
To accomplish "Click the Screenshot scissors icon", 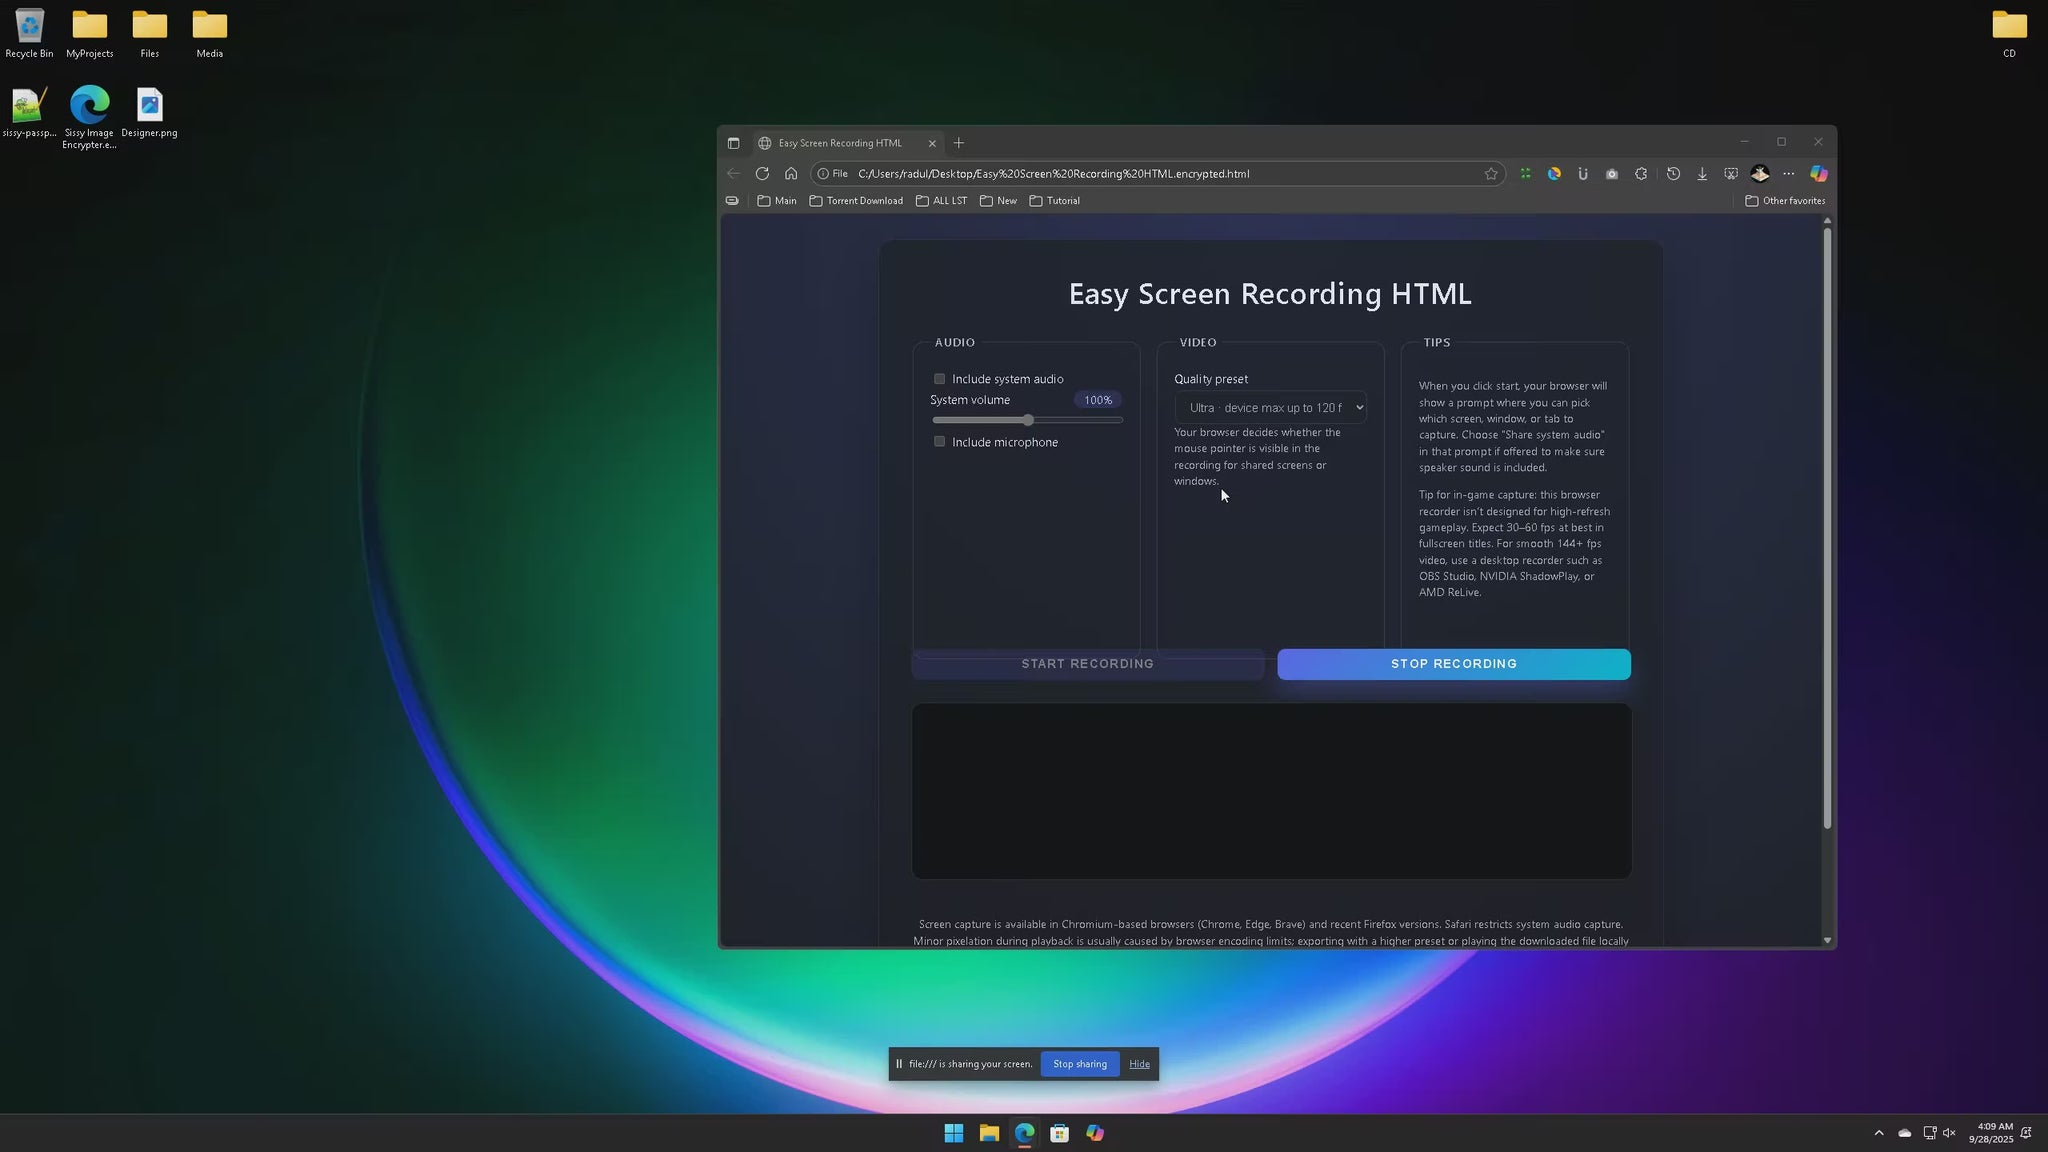I will click(1731, 174).
